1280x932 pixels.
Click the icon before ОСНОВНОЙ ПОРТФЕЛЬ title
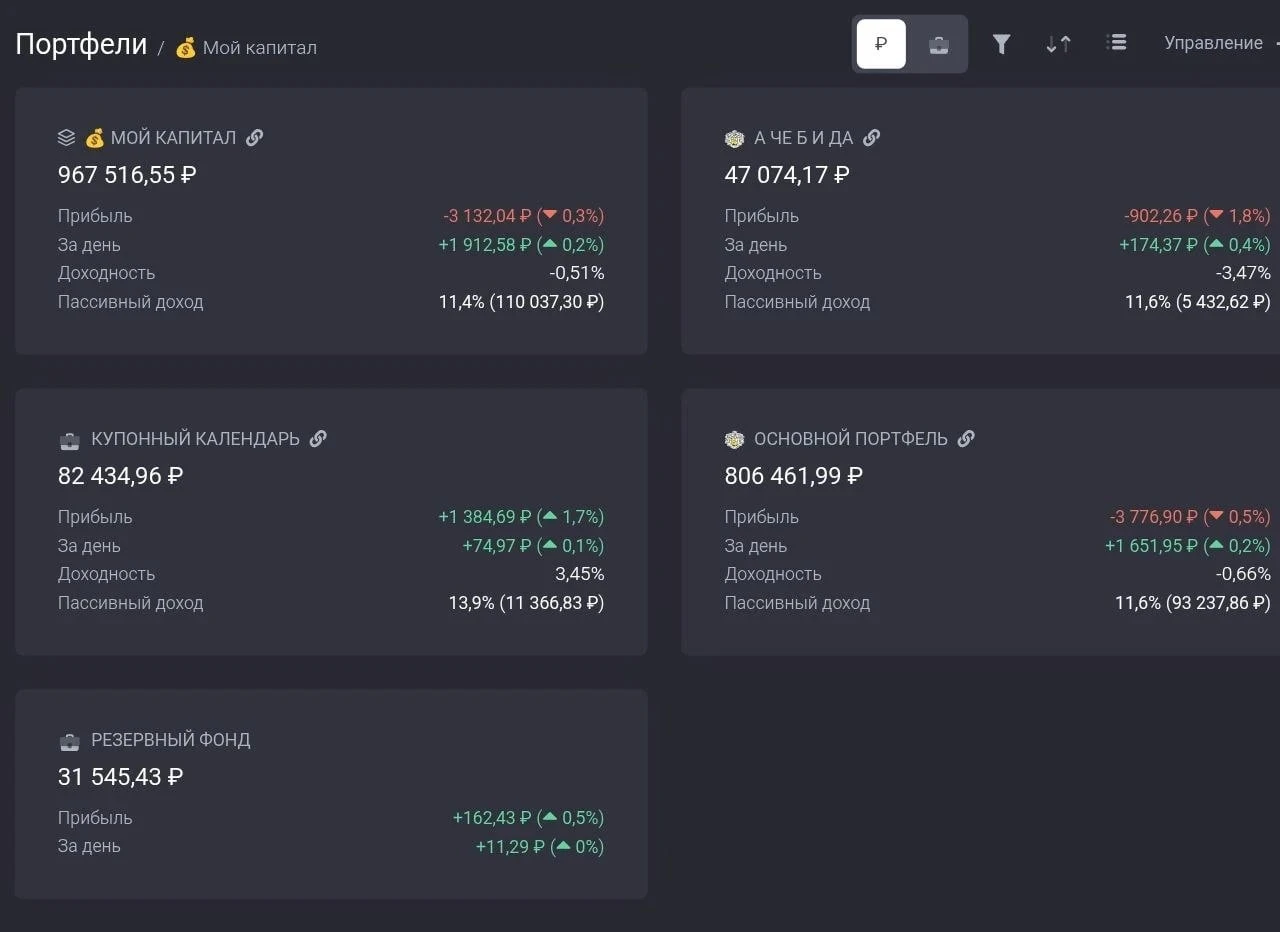[x=735, y=439]
